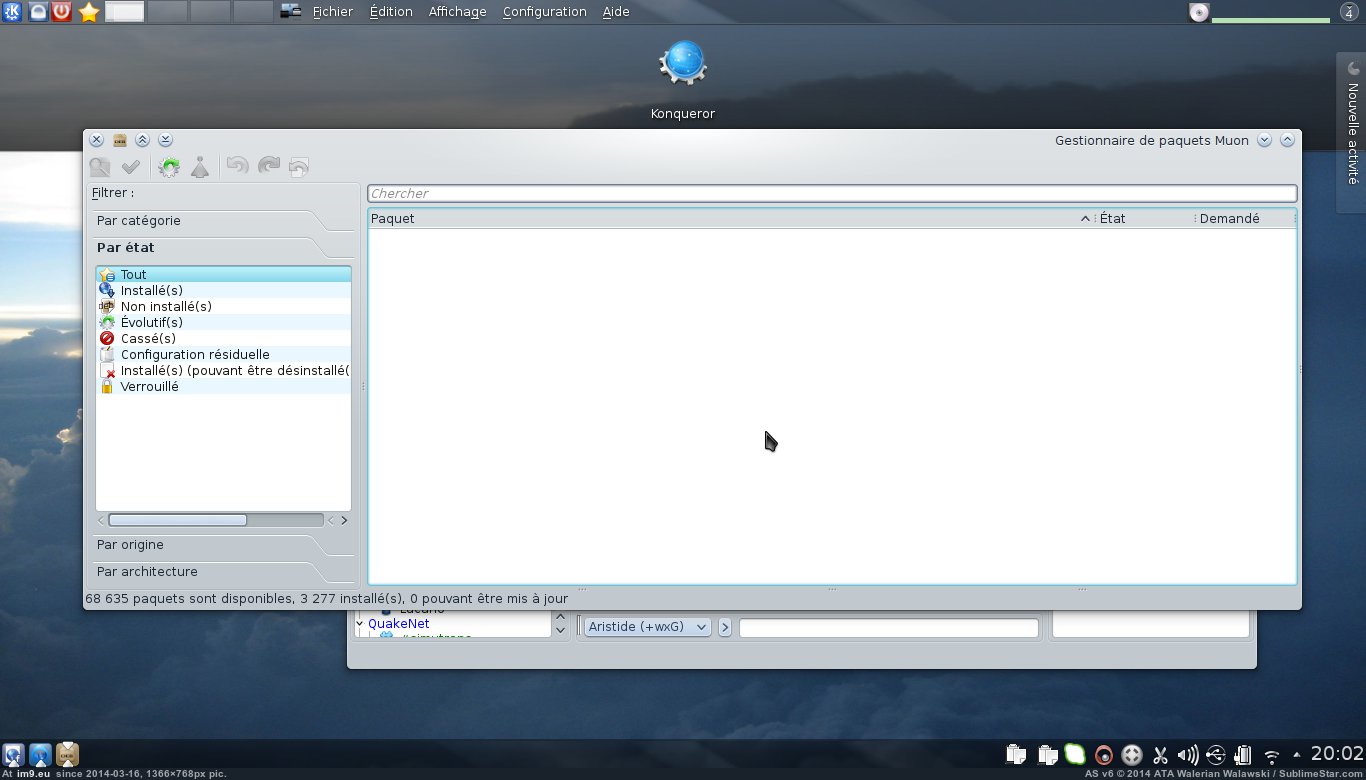The height and width of the screenshot is (780, 1366).
Task: Select the Installé(s) state filter
Action: point(151,290)
